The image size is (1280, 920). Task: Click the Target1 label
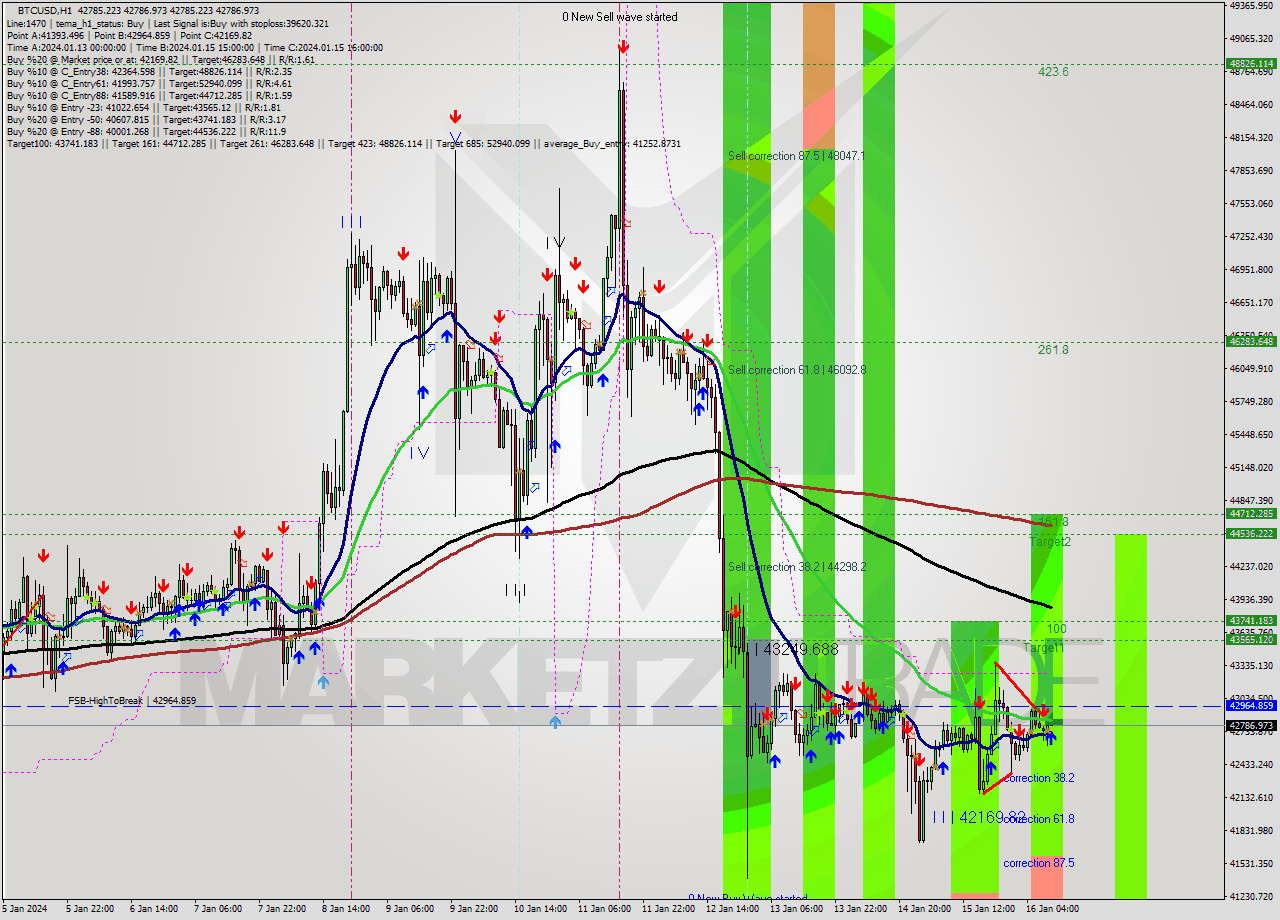pyautogui.click(x=1043, y=648)
